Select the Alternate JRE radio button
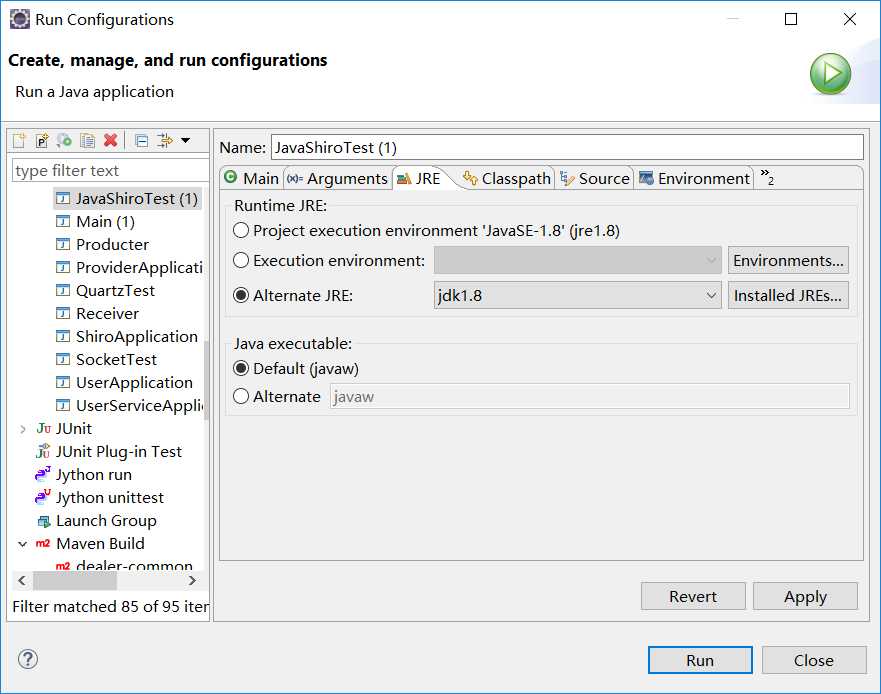881x694 pixels. (x=240, y=295)
